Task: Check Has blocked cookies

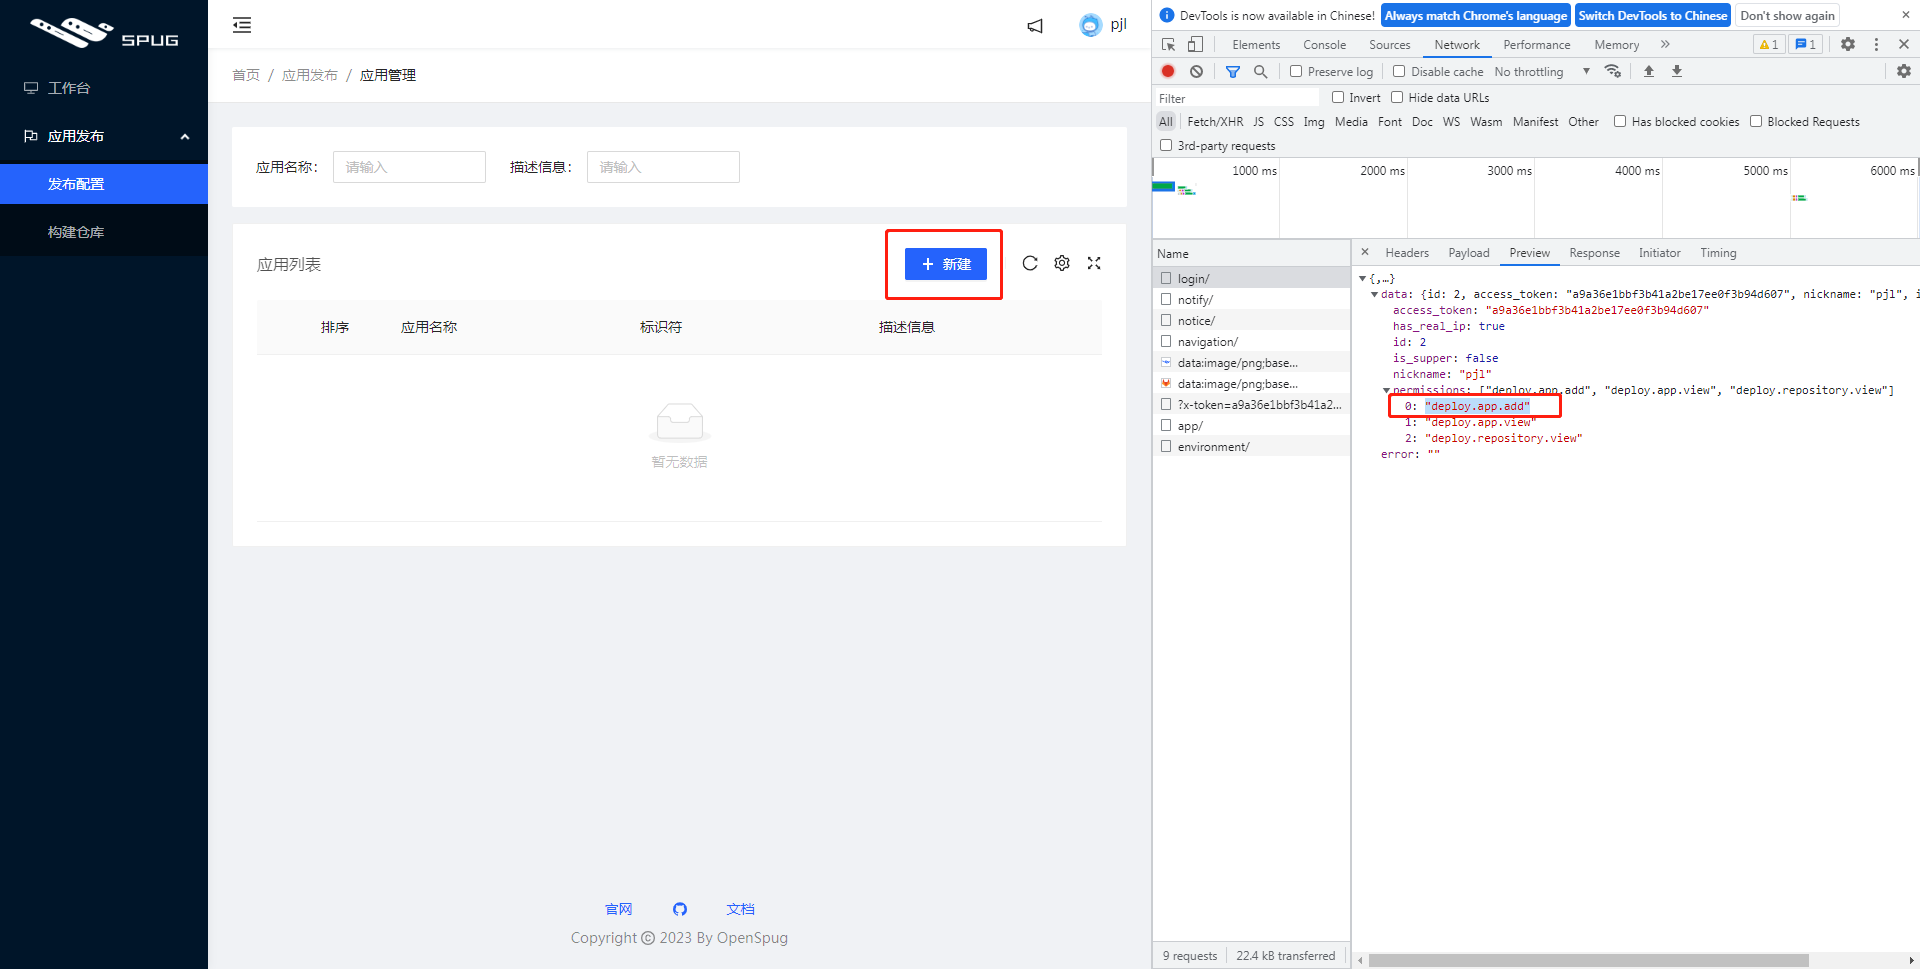Action: pyautogui.click(x=1620, y=121)
